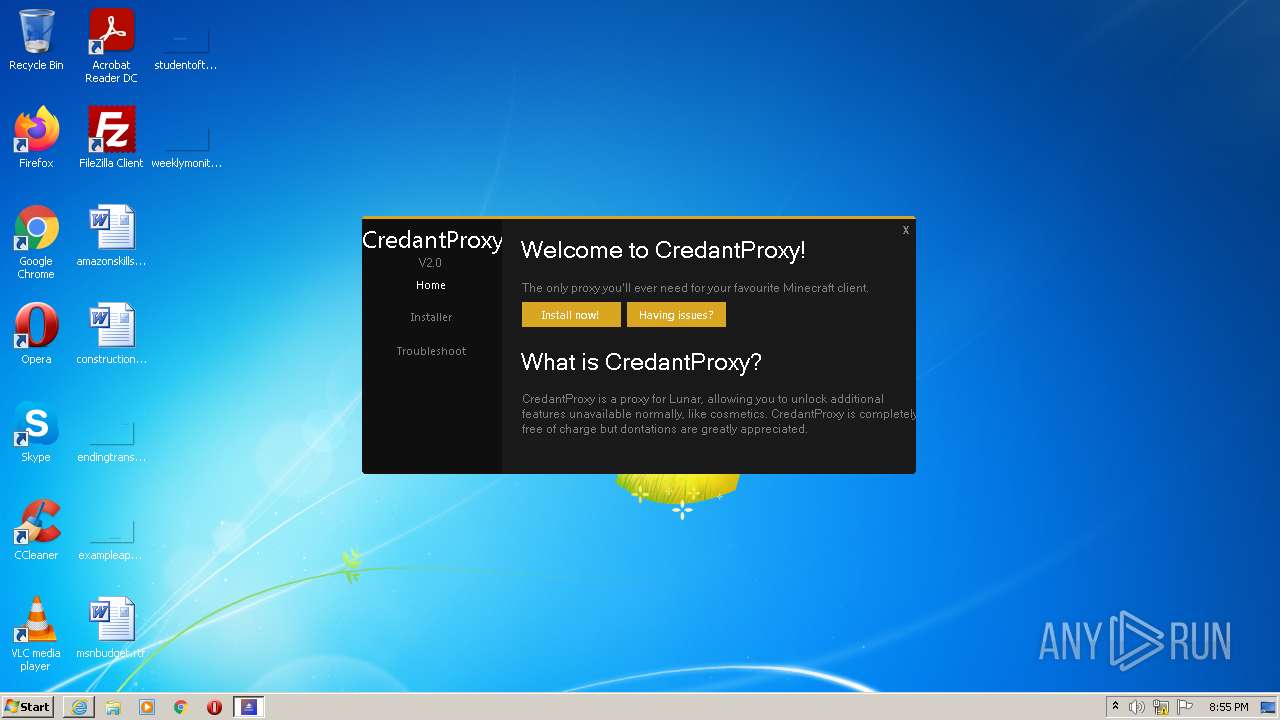Show hidden system tray icons arrow
Image resolution: width=1280 pixels, height=720 pixels.
pyautogui.click(x=1115, y=707)
